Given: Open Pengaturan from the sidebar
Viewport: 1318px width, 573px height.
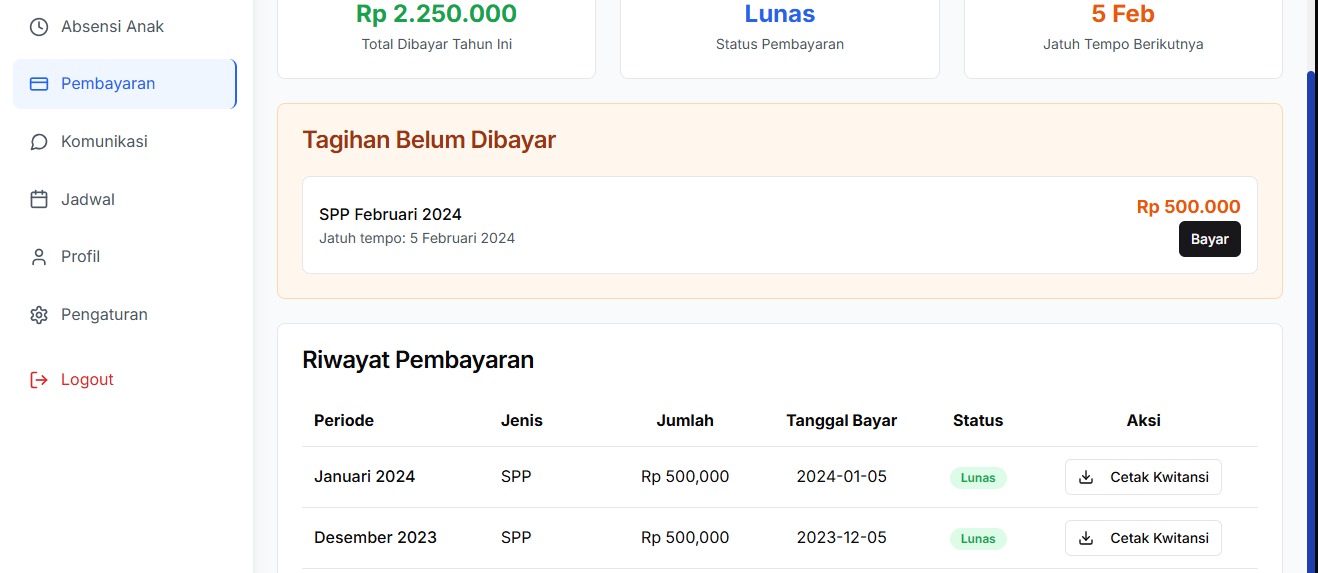Looking at the screenshot, I should pos(104,315).
